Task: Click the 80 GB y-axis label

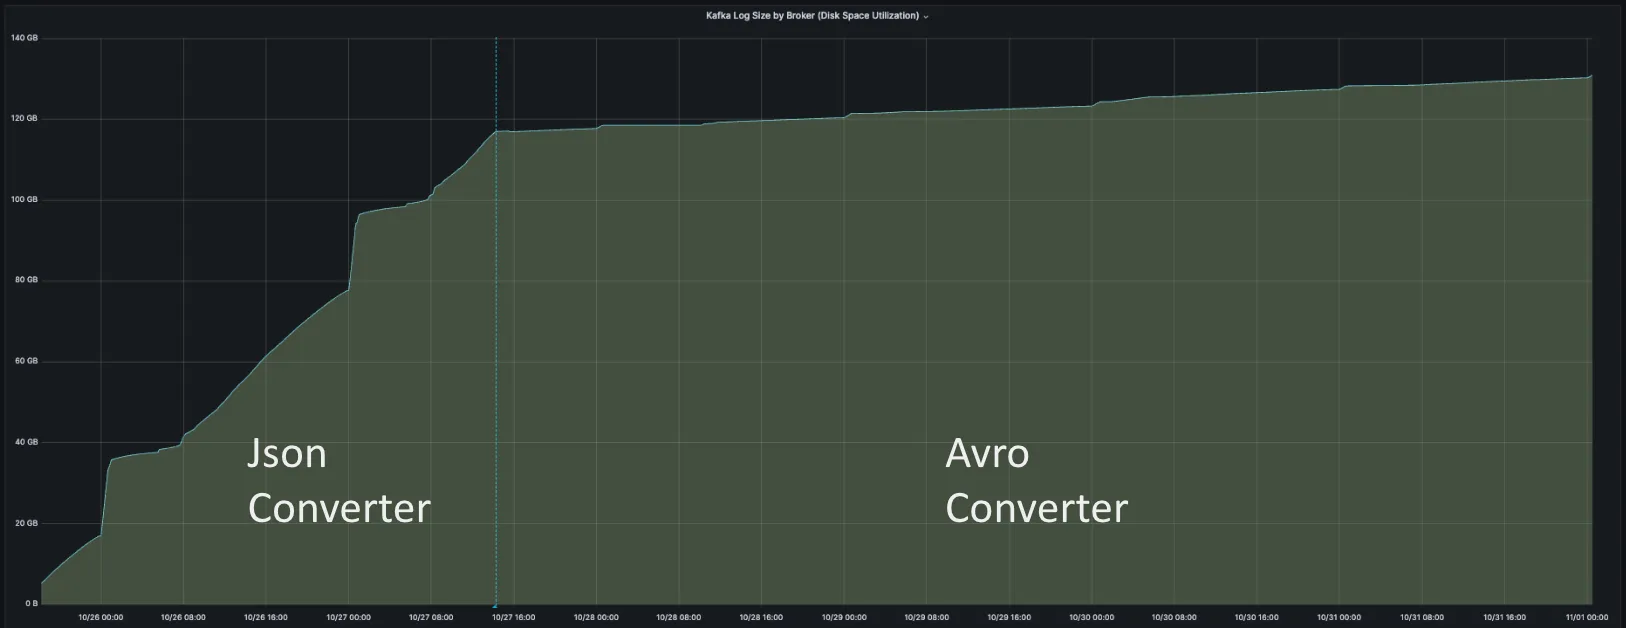Action: click(x=26, y=280)
